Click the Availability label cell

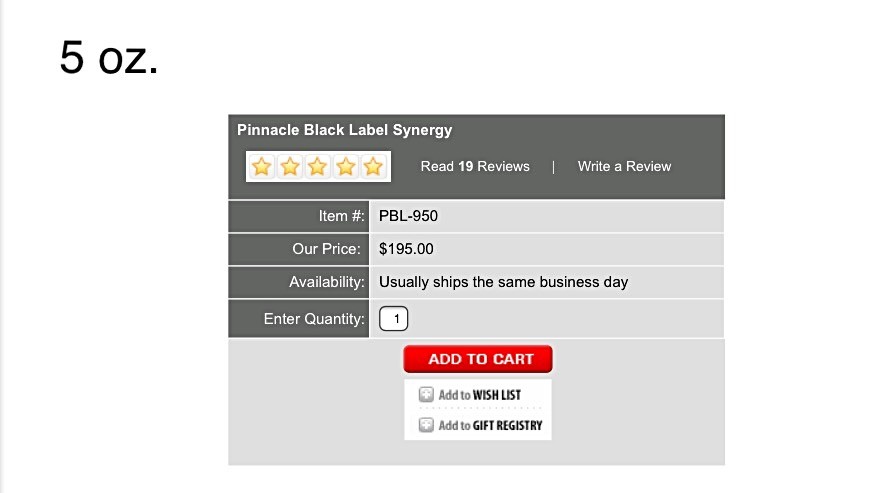(299, 282)
